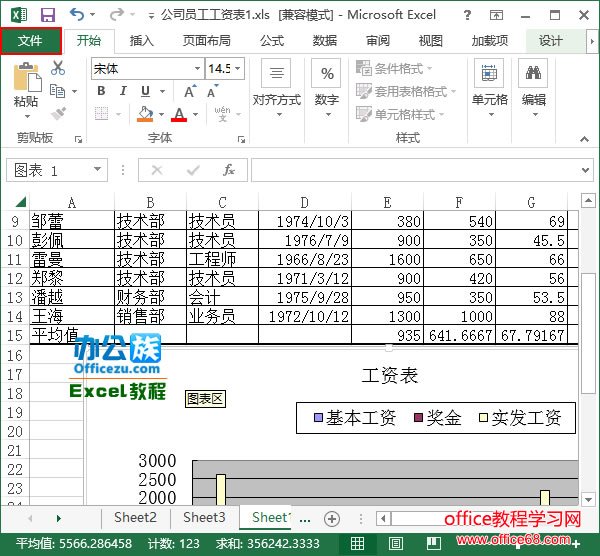Viewport: 600px width, 556px height.
Task: Select the 平均值 cell in row 15
Action: click(x=72, y=335)
